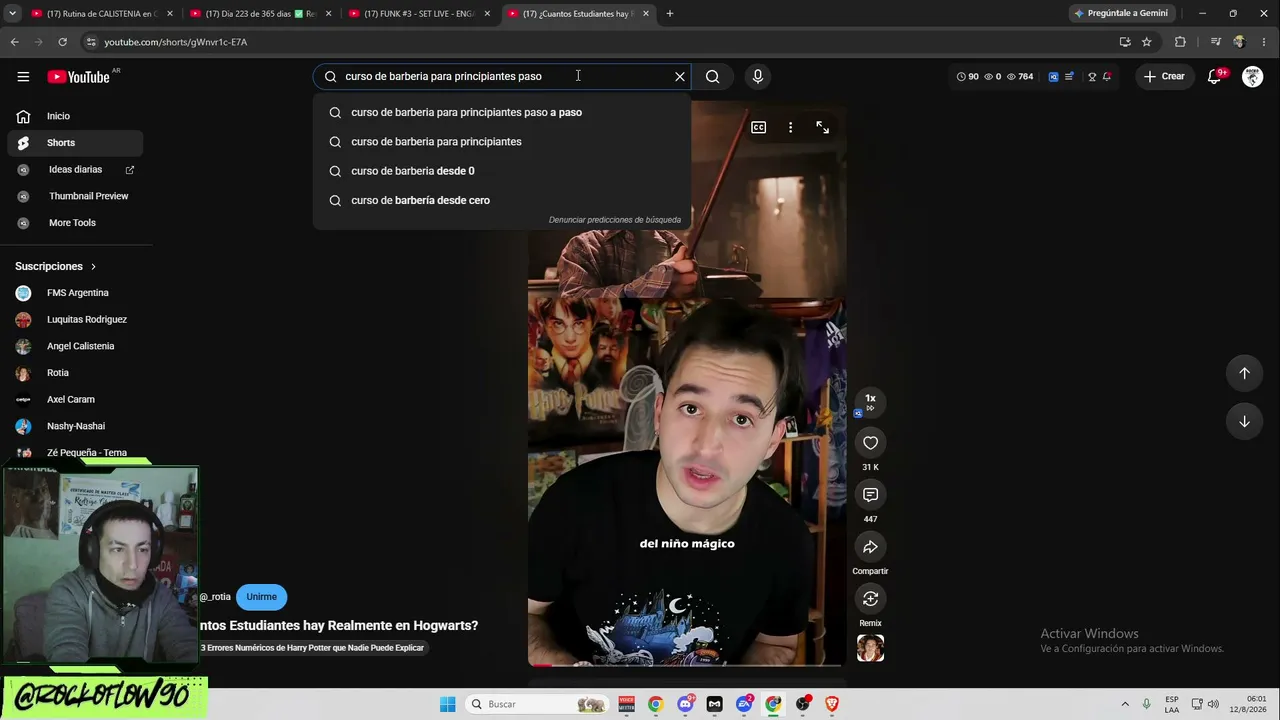Run search with the magnifier button

[712, 76]
